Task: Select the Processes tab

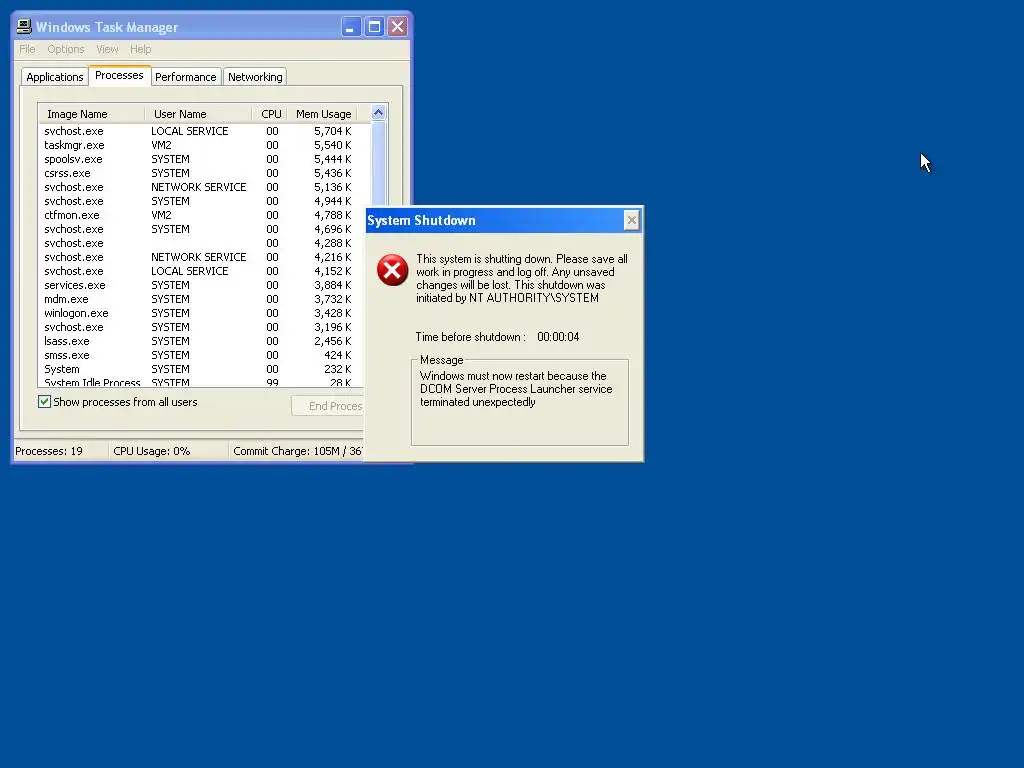Action: (x=119, y=75)
